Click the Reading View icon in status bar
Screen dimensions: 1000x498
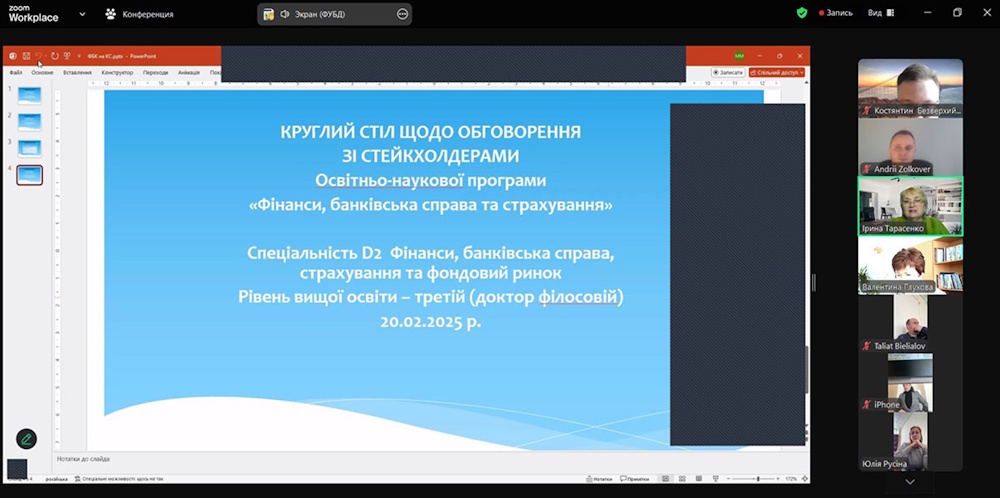click(x=700, y=479)
